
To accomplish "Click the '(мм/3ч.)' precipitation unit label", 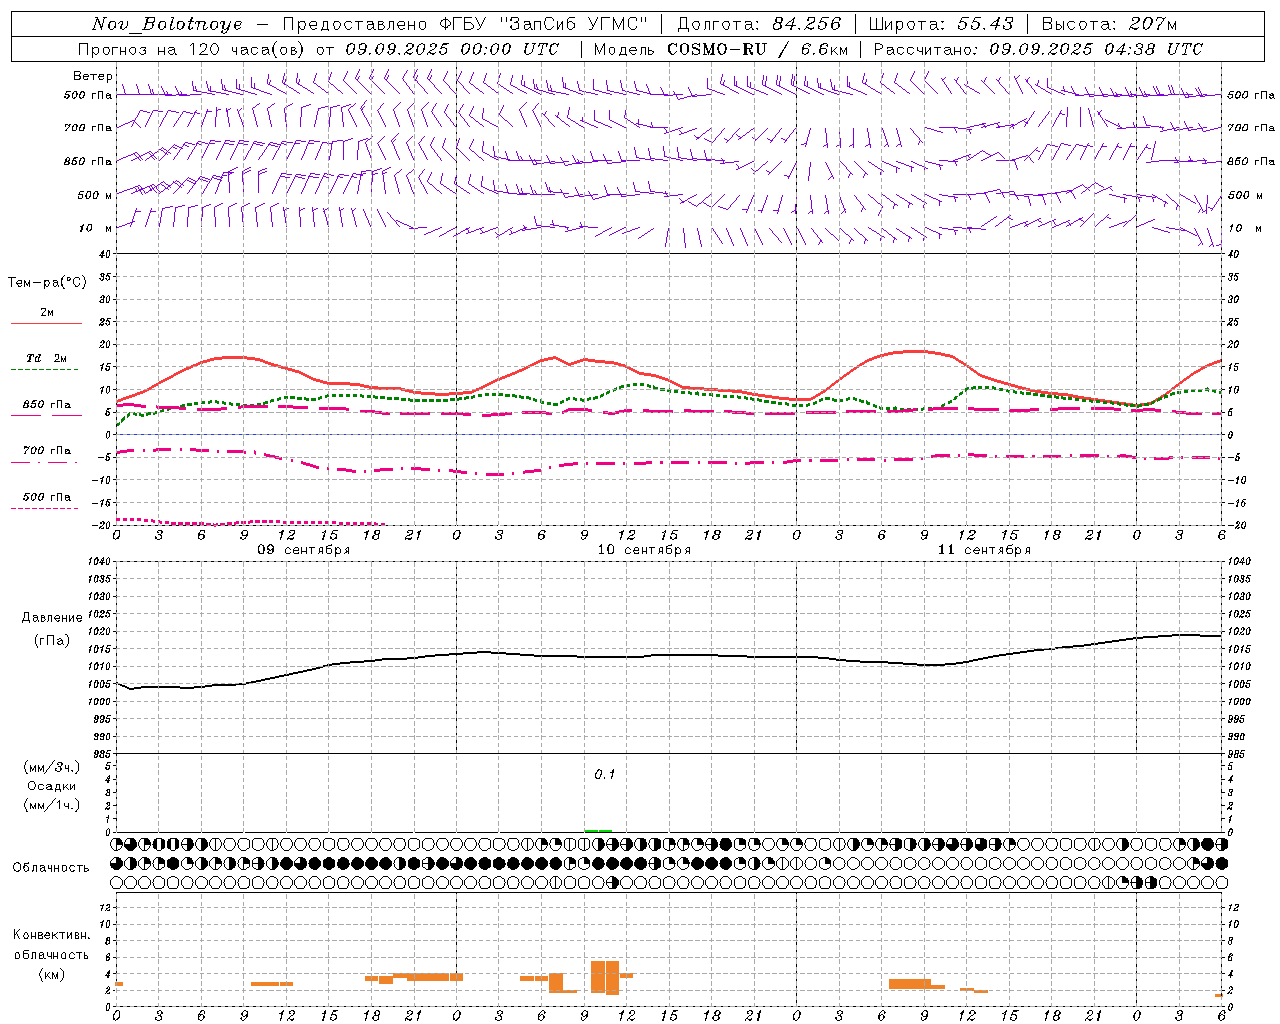I will coord(52,767).
